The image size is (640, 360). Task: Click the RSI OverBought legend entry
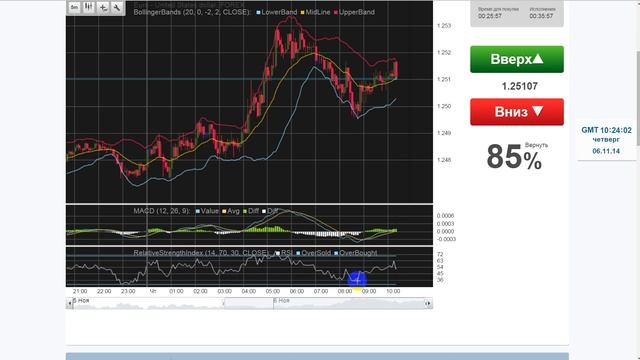(356, 253)
